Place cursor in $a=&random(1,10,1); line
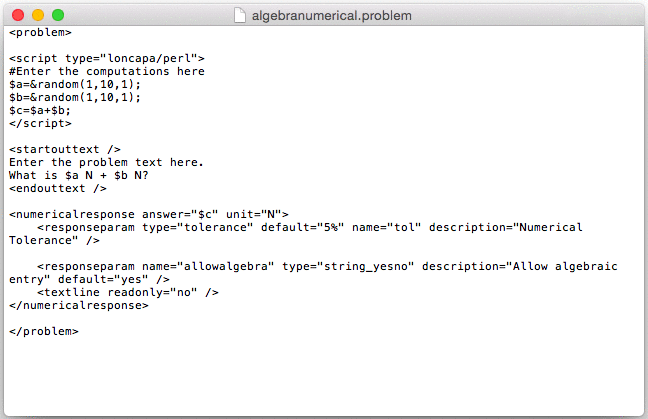 pos(75,84)
